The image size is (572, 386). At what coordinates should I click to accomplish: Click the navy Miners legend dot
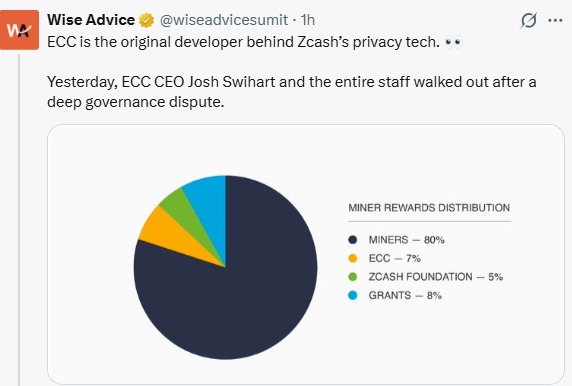352,240
